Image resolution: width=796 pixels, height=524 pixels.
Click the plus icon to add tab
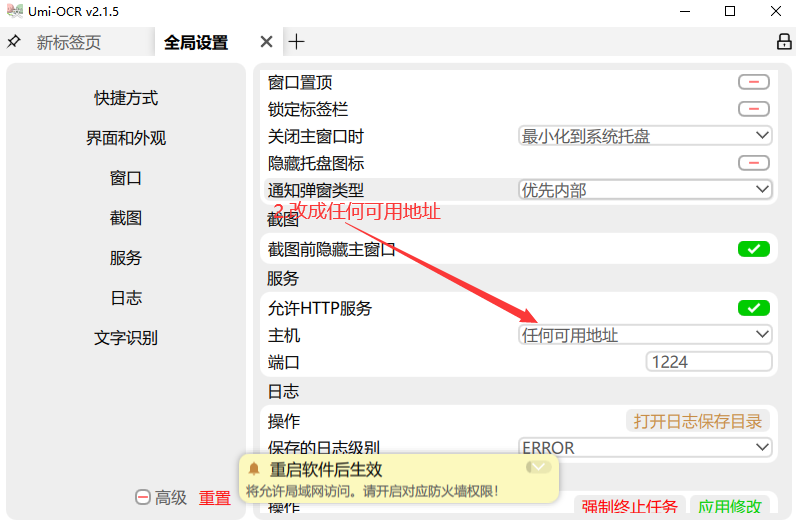(x=296, y=42)
